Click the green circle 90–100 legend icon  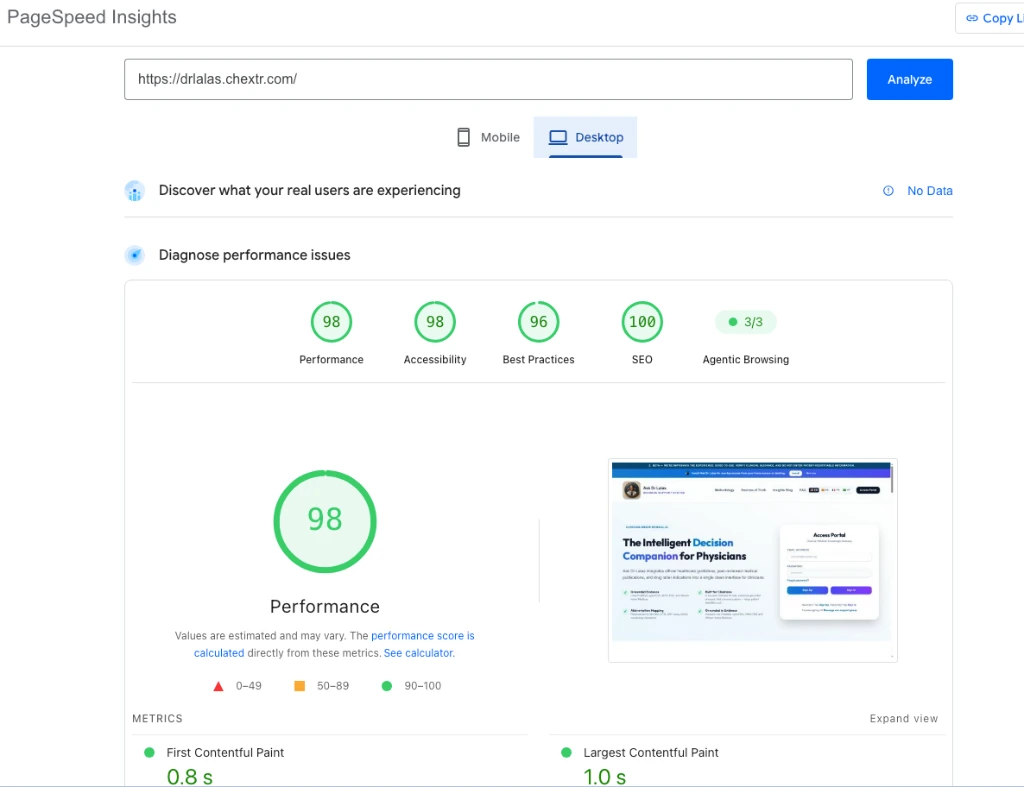tap(387, 686)
